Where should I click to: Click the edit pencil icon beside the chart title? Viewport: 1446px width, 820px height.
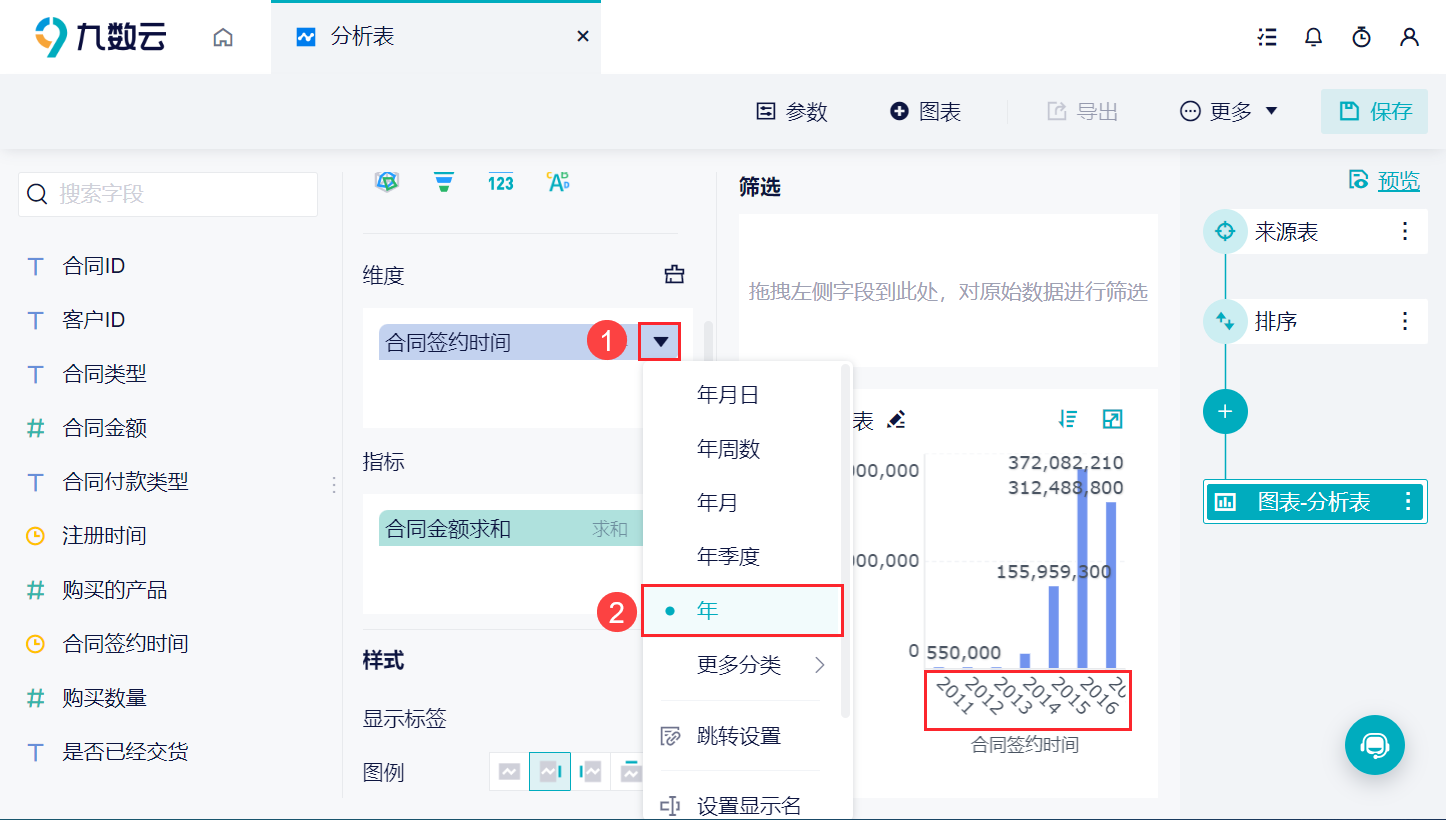point(896,420)
